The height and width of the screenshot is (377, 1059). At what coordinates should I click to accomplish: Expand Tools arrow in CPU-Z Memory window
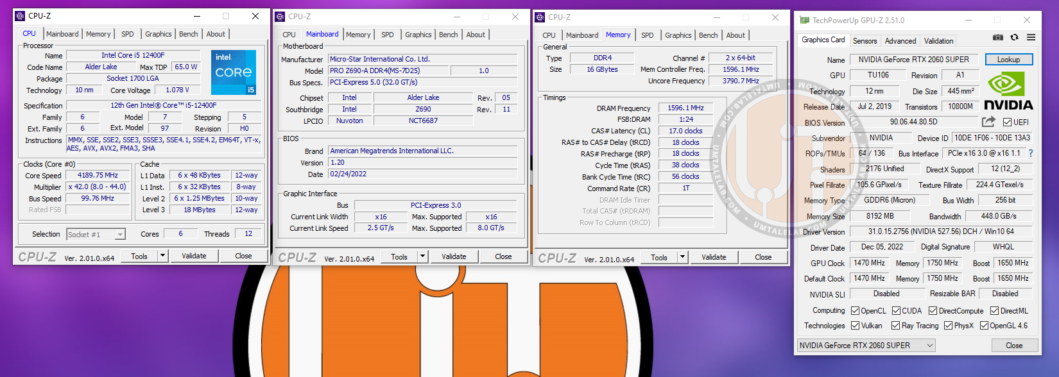[x=682, y=257]
